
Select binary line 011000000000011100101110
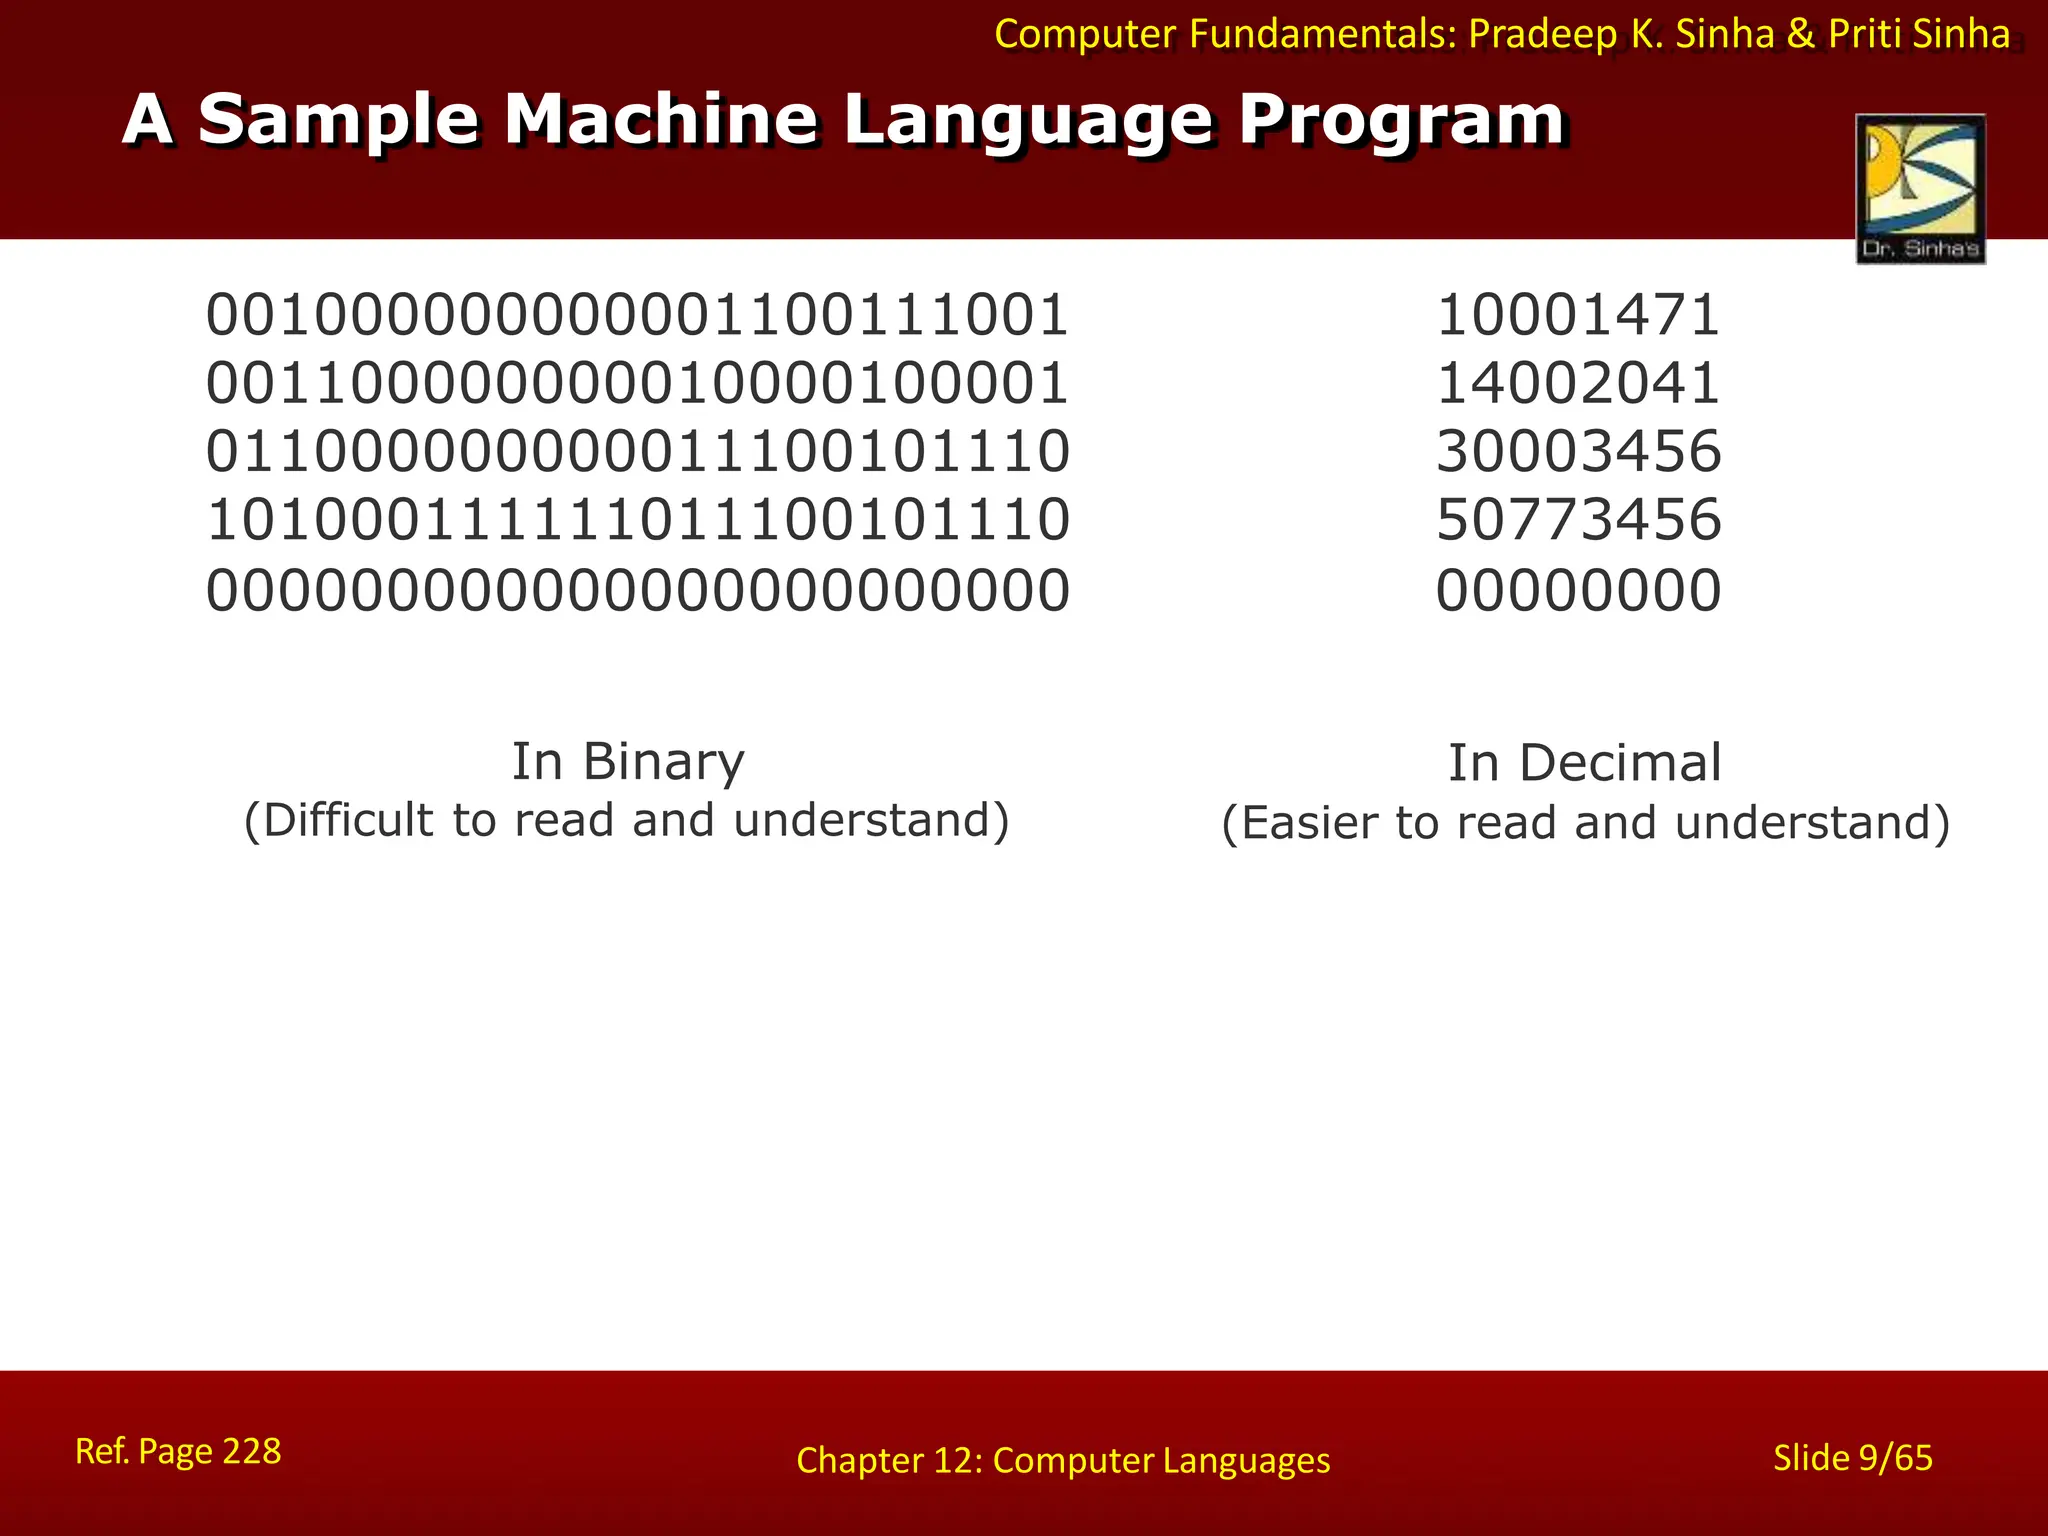click(638, 452)
